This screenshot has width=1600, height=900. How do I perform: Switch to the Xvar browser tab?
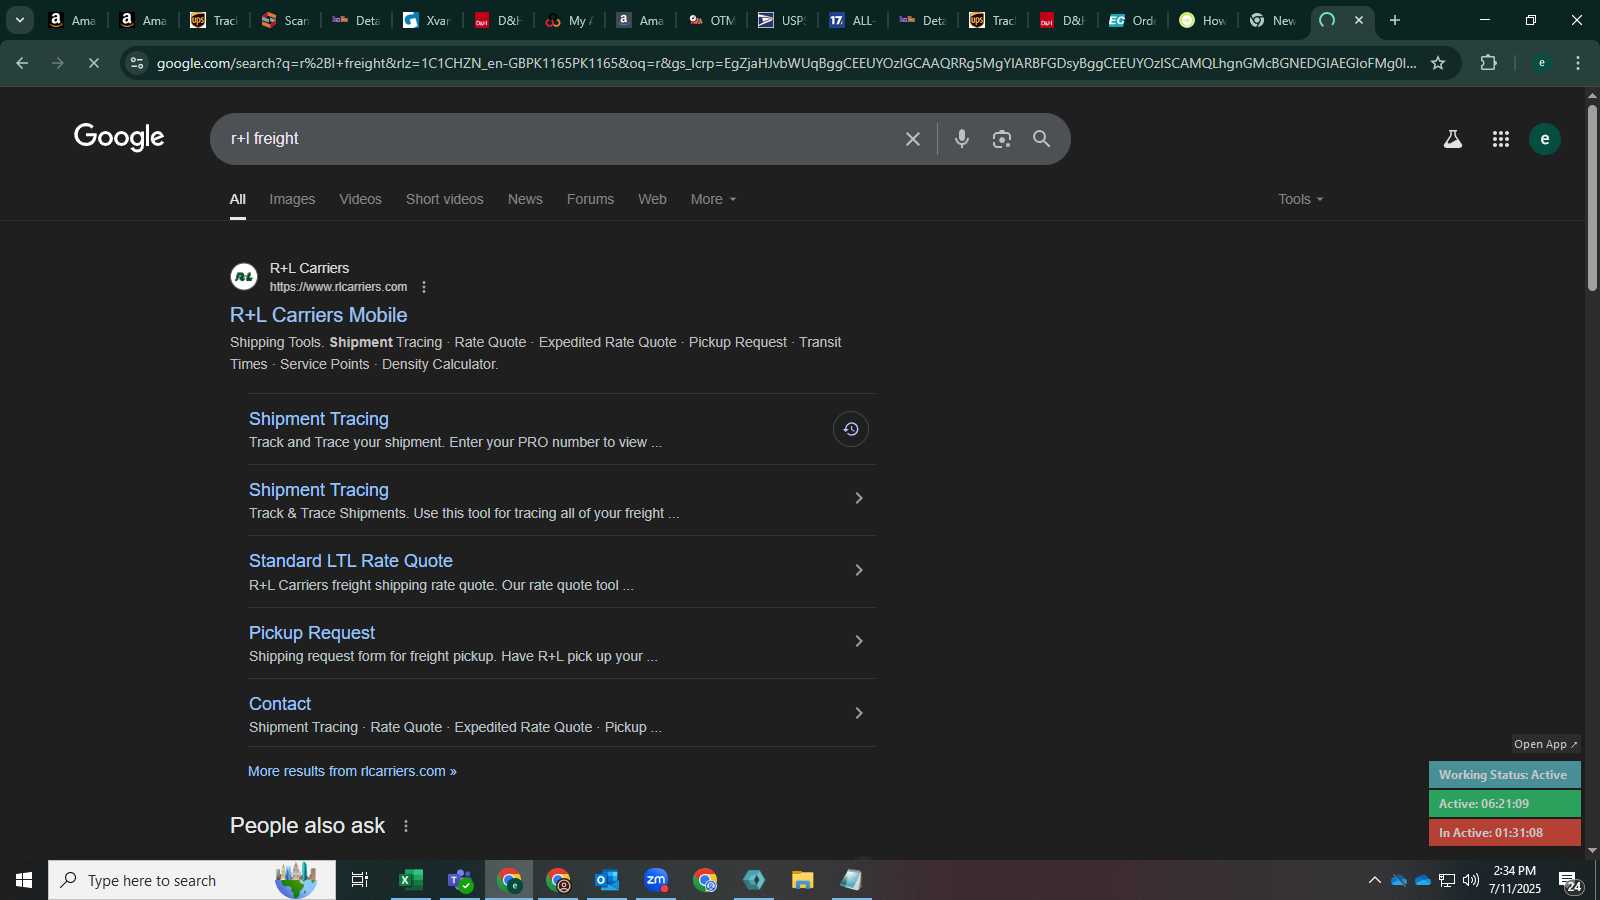click(x=427, y=20)
